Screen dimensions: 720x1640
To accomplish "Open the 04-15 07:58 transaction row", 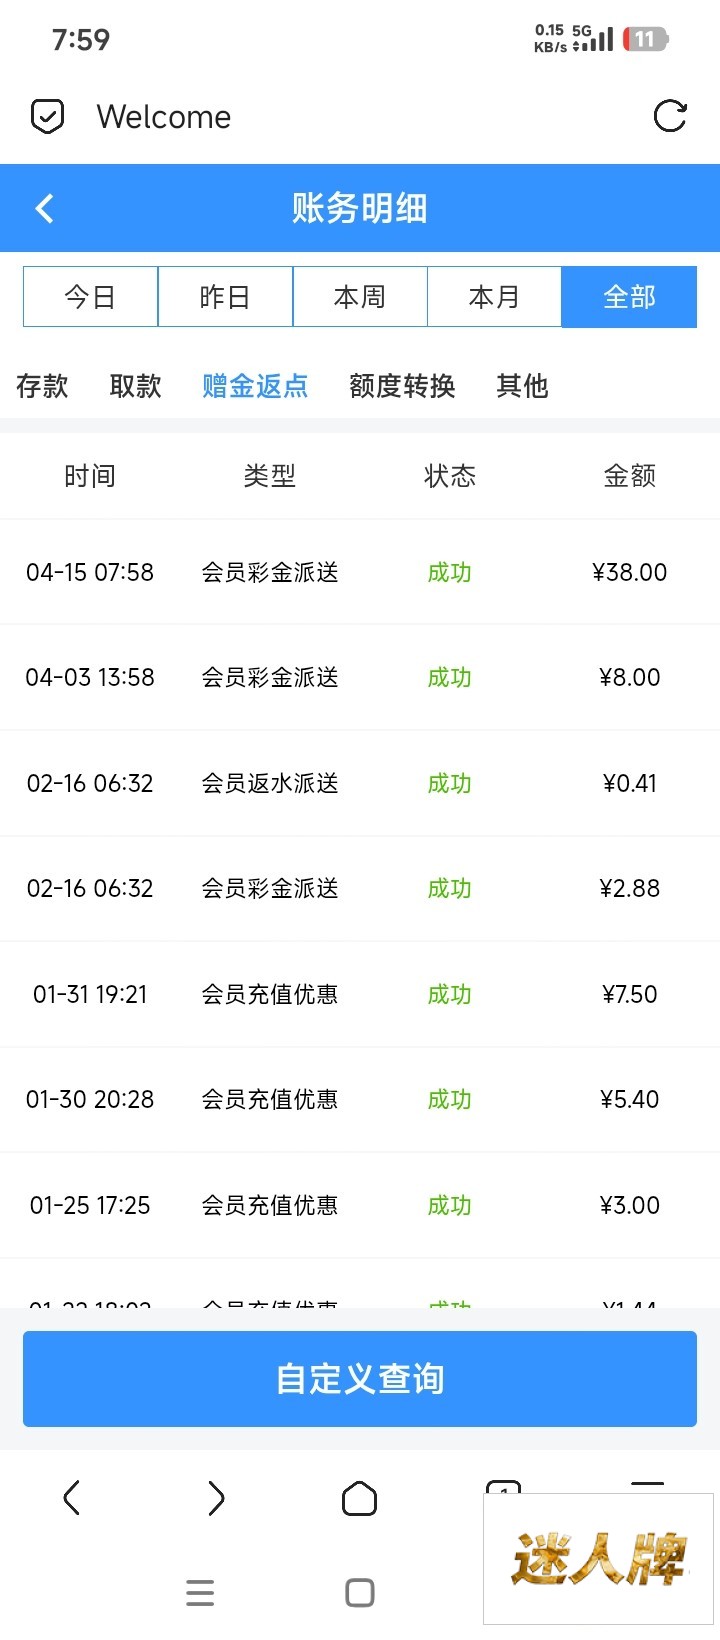I will (x=360, y=572).
